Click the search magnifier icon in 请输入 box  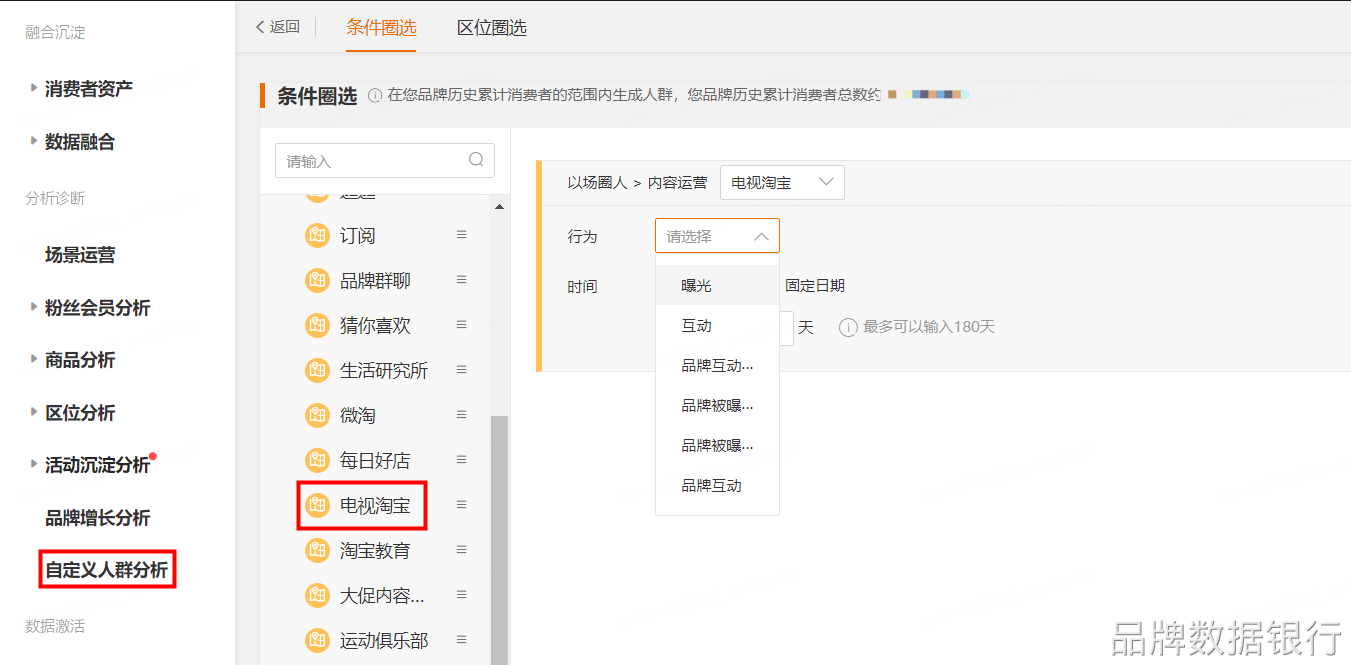click(x=476, y=160)
